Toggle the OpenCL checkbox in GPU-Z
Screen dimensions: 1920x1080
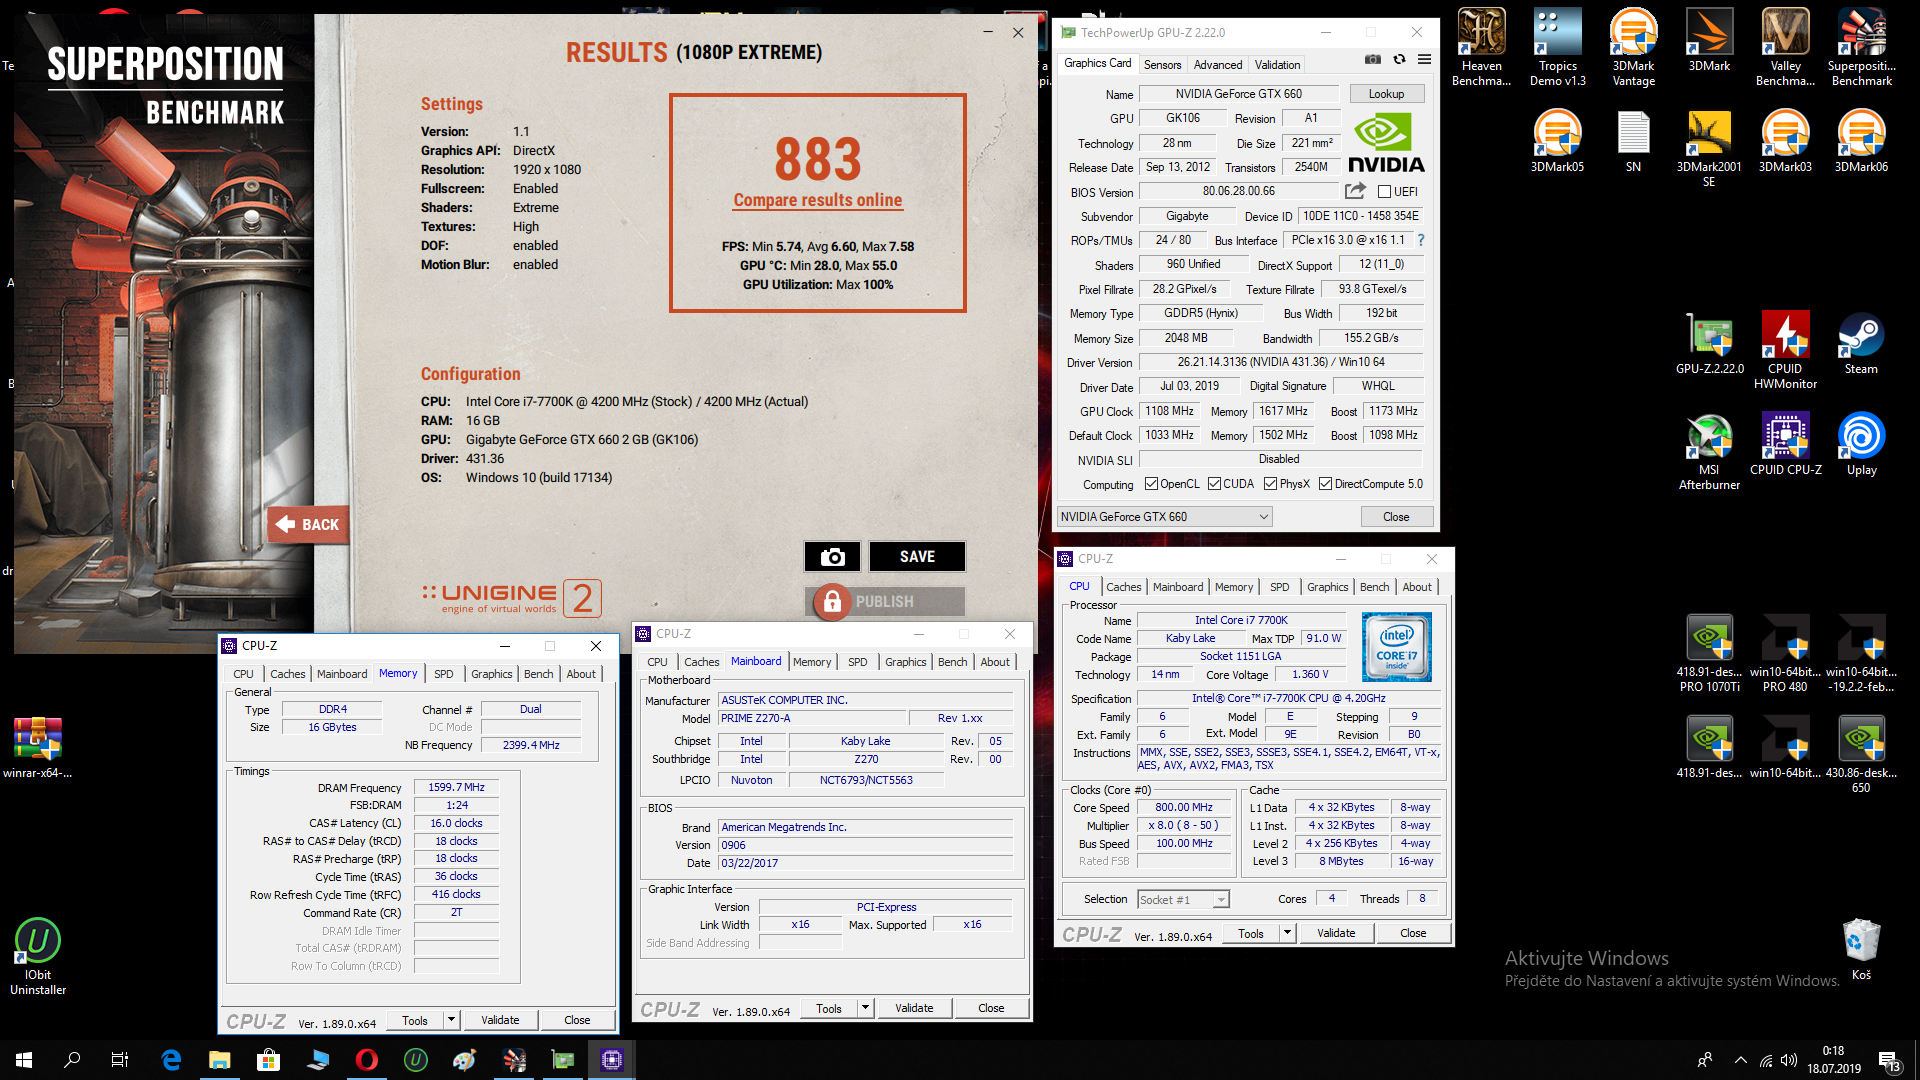(x=1151, y=484)
